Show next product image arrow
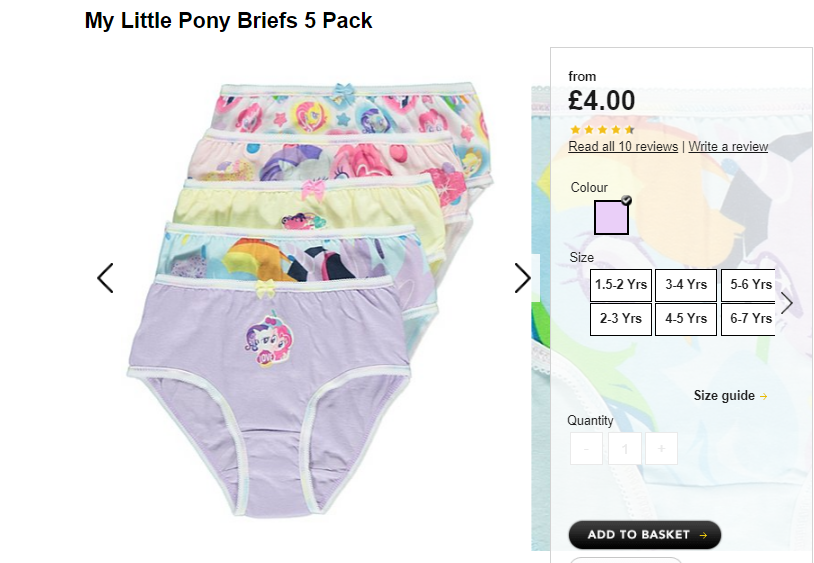The height and width of the screenshot is (563, 814). point(522,278)
